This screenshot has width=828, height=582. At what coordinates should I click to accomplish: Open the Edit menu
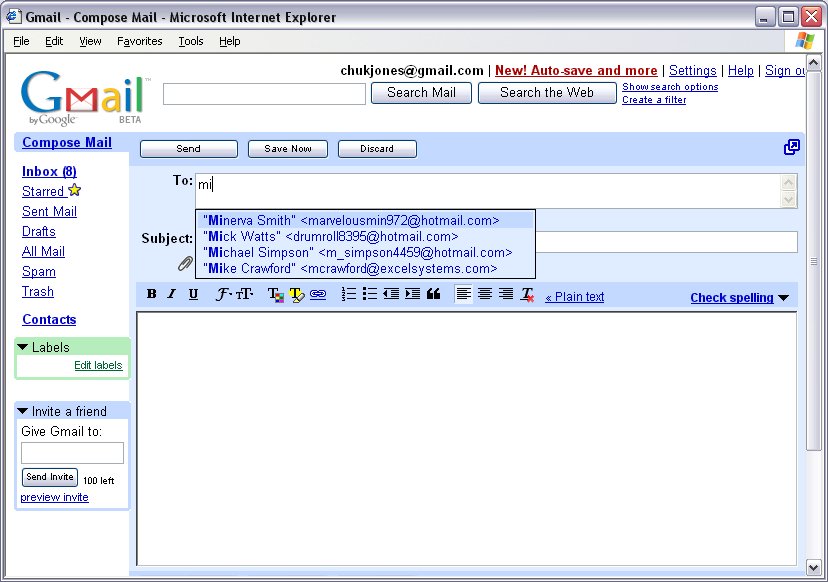[54, 41]
